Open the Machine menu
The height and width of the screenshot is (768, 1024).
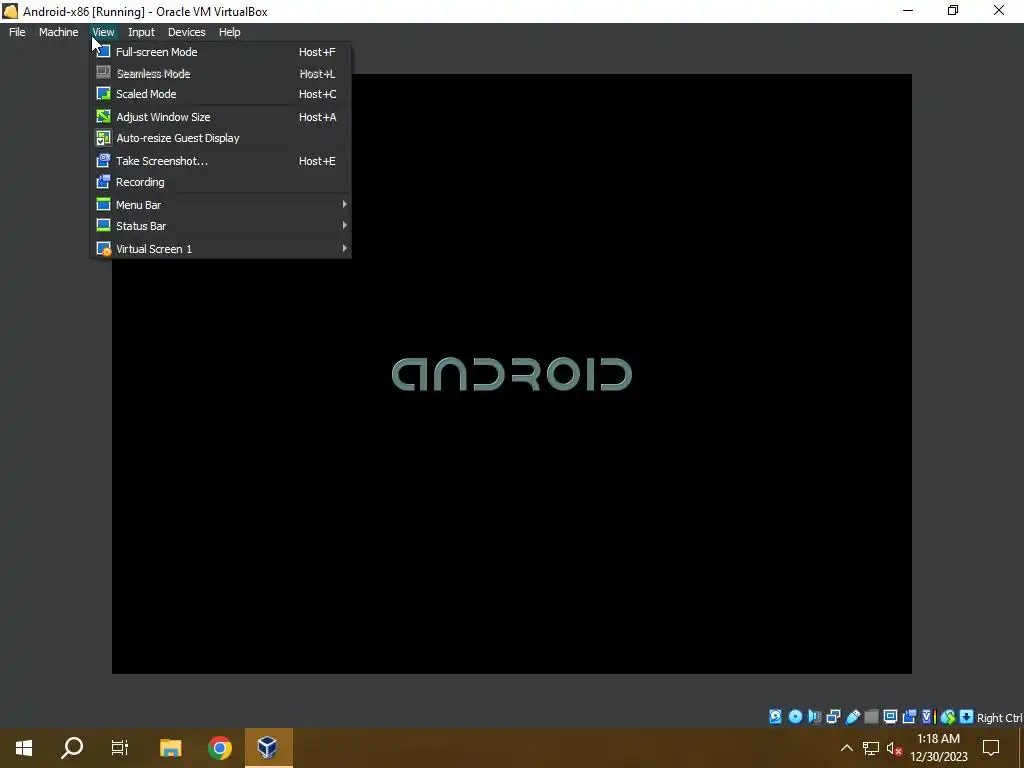coord(58,32)
